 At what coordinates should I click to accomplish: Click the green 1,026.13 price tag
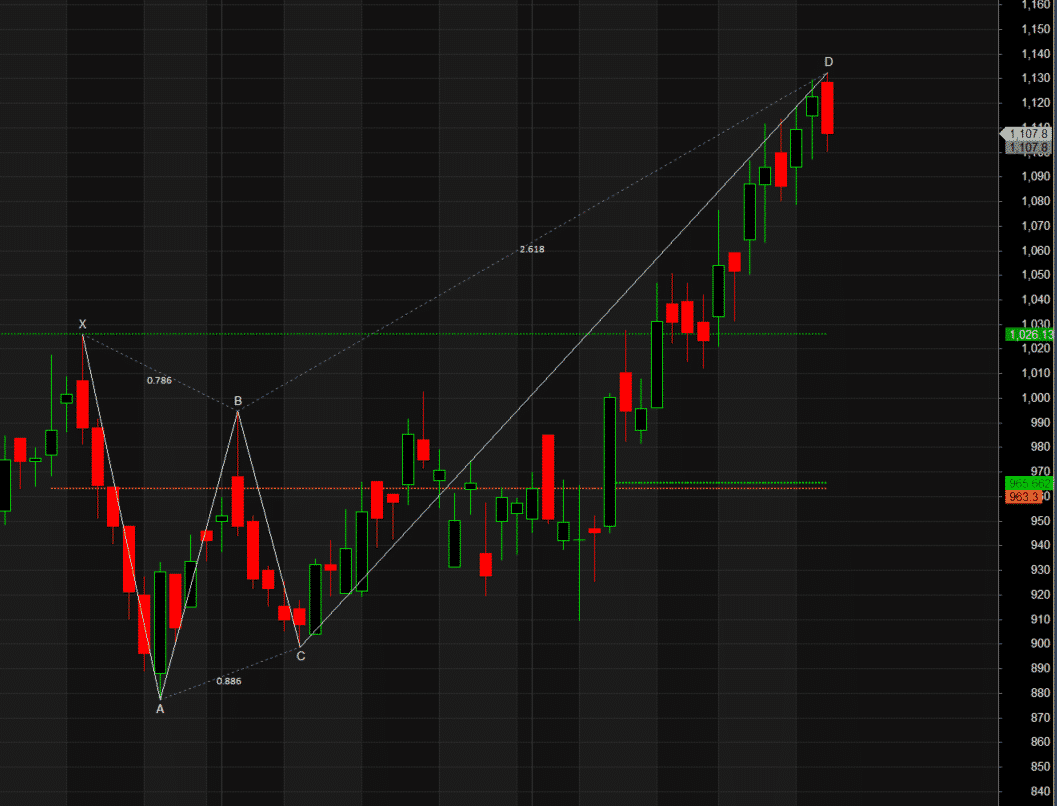(x=1029, y=335)
